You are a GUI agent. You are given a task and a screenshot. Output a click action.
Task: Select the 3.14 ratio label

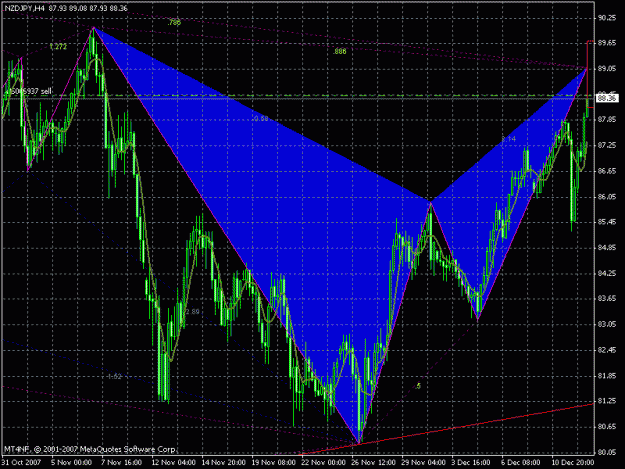point(509,139)
